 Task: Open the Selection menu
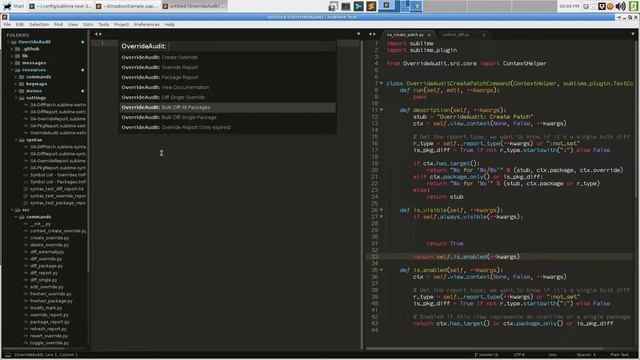[x=39, y=24]
